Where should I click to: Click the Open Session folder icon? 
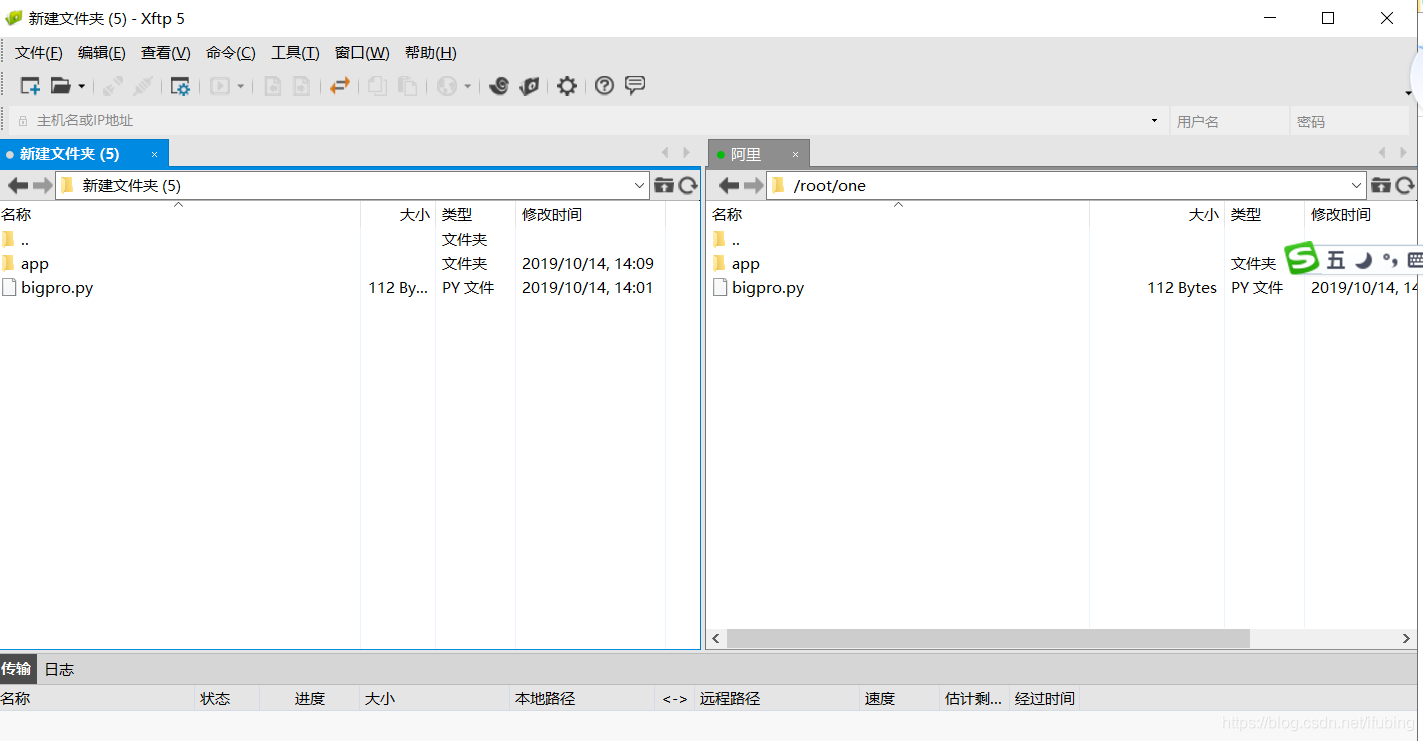61,86
